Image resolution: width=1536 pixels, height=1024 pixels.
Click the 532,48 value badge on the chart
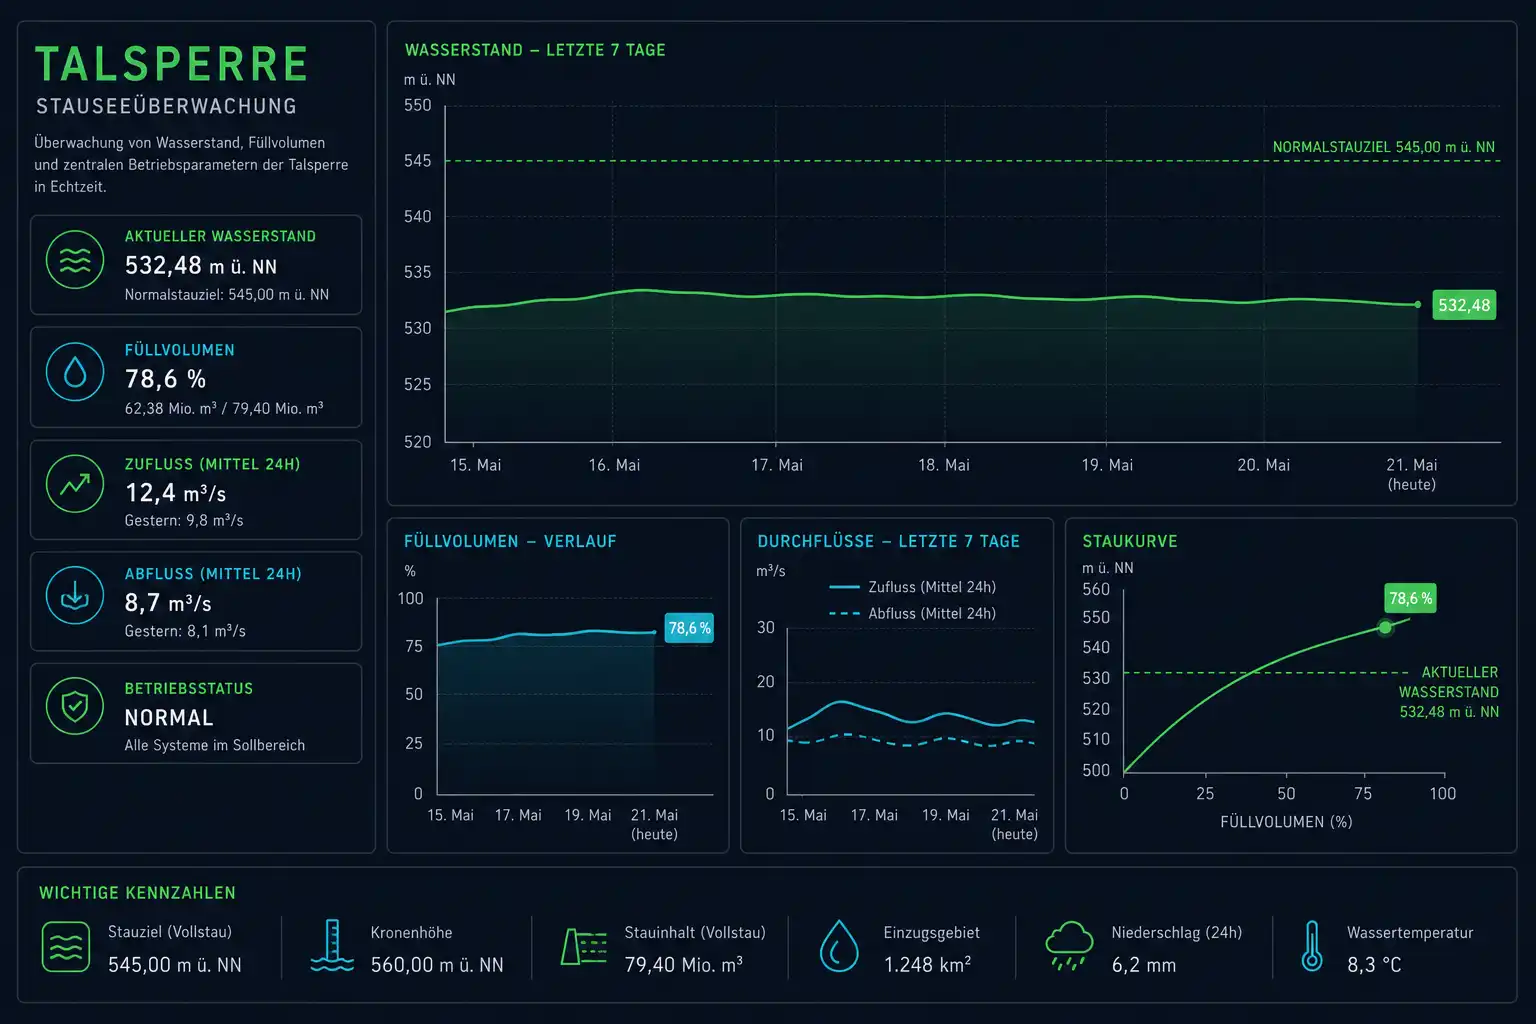coord(1464,305)
